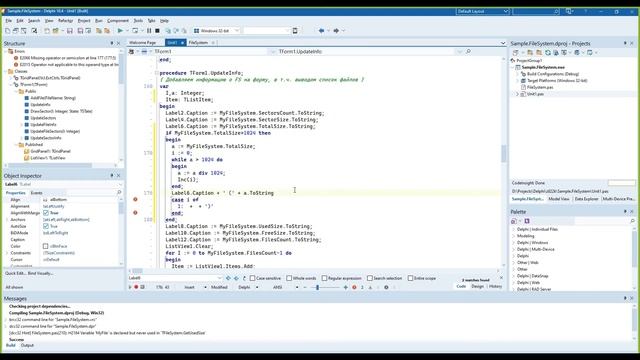The width and height of the screenshot is (640, 360).
Task: Open the TForm1.UpdateInfo method dropdown
Action: click(x=460, y=51)
